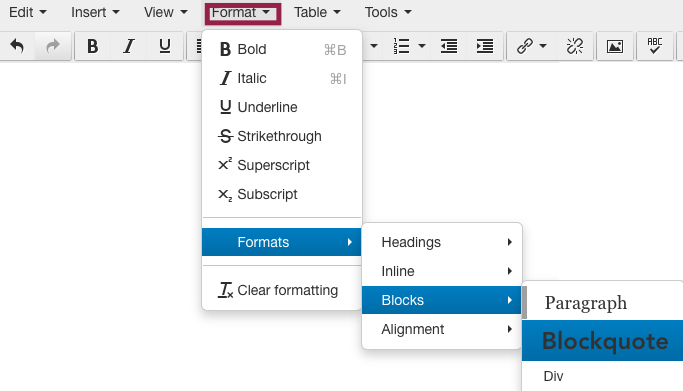683x391 pixels.
Task: Expand the Inline submenu
Action: point(442,271)
